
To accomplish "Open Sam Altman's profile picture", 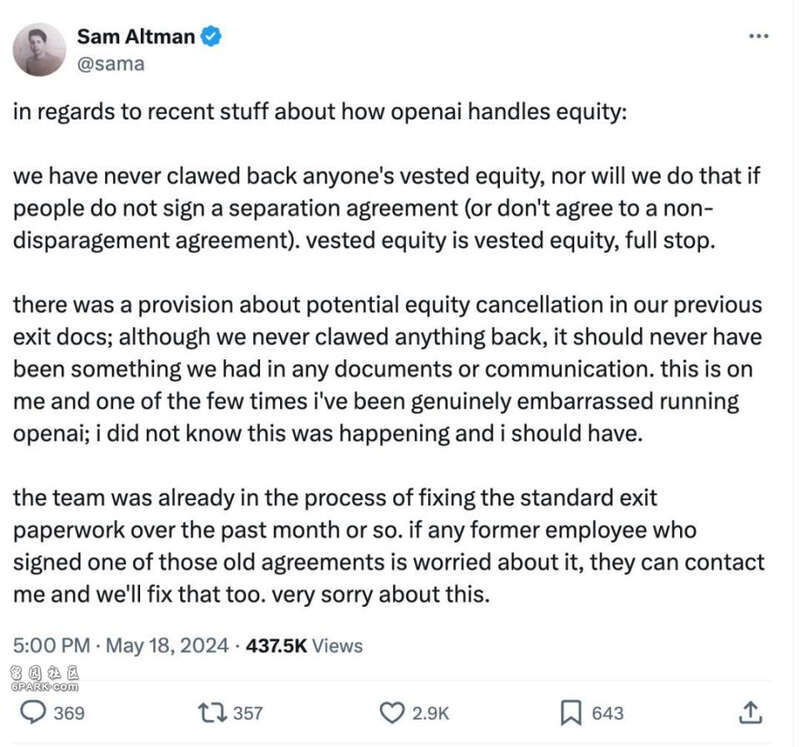I will [39, 50].
